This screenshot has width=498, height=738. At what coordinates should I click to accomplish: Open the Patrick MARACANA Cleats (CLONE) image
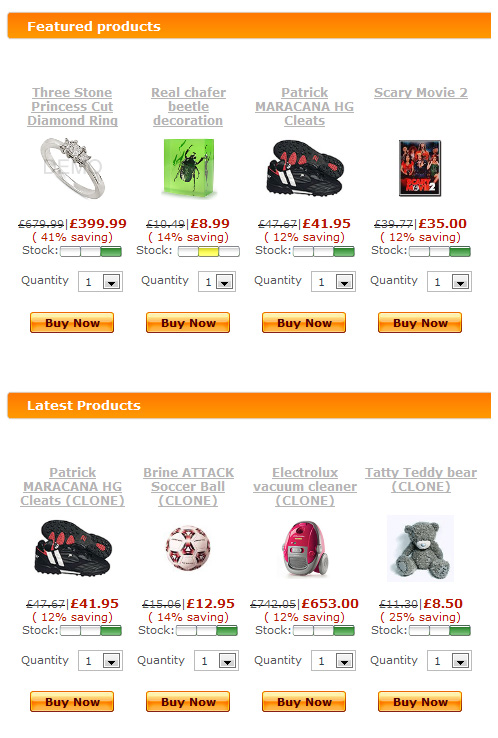pyautogui.click(x=72, y=548)
